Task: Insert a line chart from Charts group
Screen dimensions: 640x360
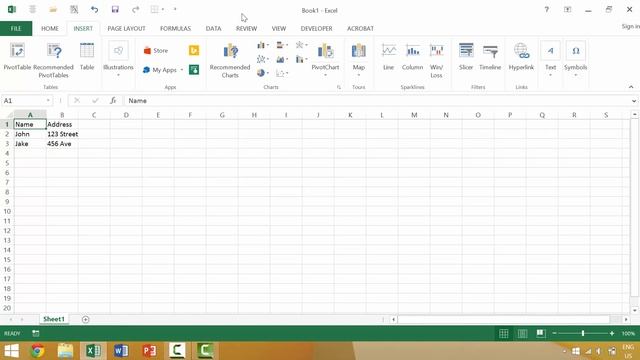Action: pos(262,60)
